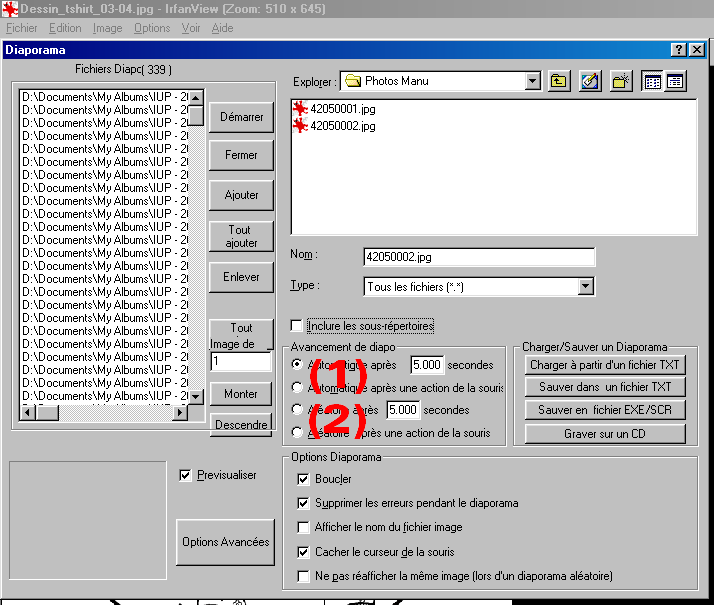Click the preview thumbnail area
This screenshot has width=714, height=605.
point(88,520)
